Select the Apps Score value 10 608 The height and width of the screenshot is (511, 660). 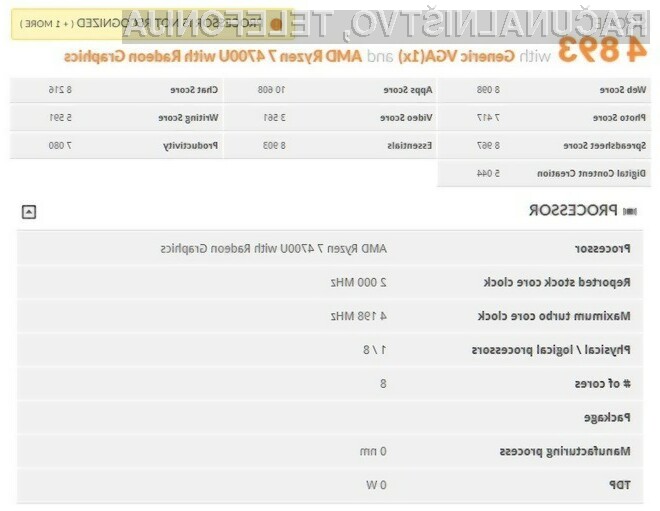(x=271, y=90)
